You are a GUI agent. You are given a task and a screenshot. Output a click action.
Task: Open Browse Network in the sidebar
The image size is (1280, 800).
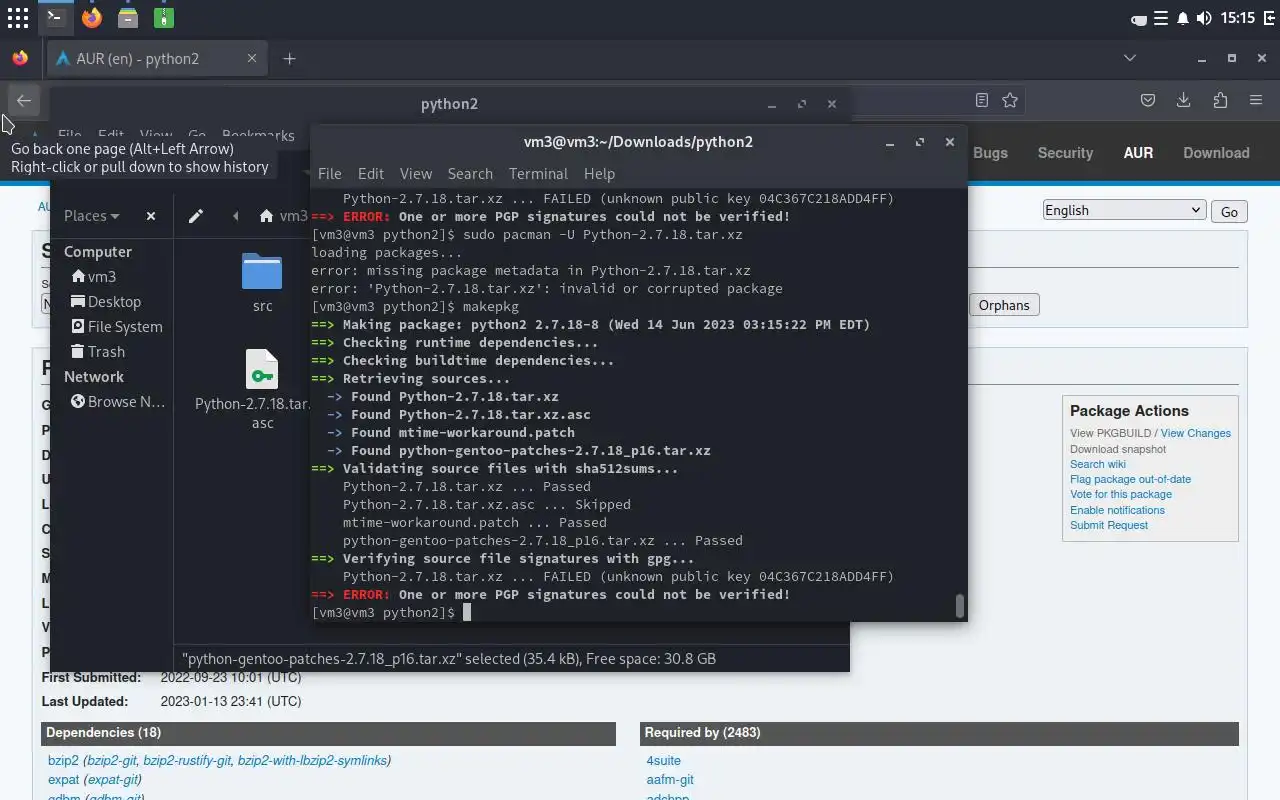point(118,401)
